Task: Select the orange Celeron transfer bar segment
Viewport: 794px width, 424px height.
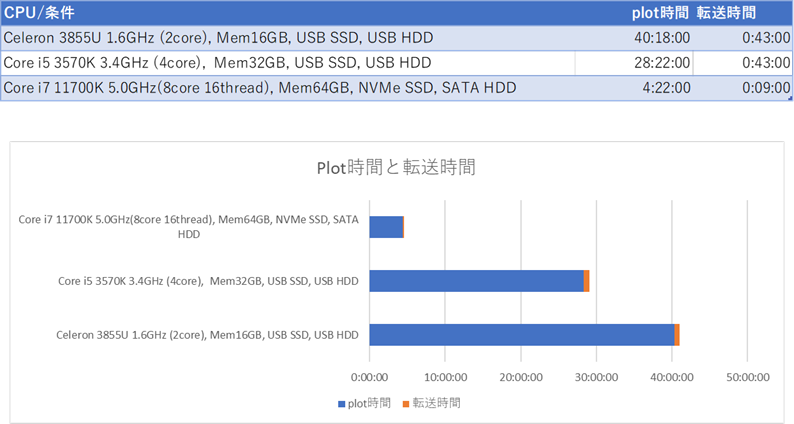Action: 677,335
